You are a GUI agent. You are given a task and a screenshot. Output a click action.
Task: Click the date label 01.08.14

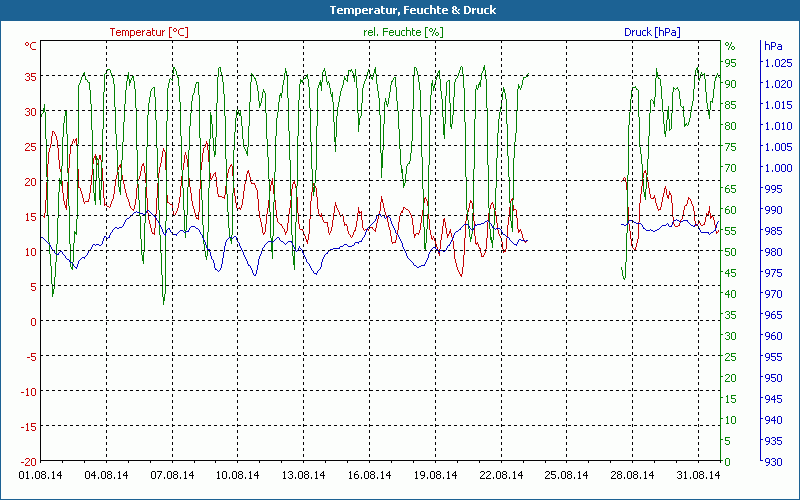(x=40, y=475)
